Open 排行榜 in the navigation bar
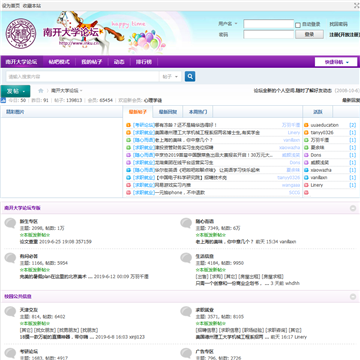This screenshot has width=360, height=360. 143,62
